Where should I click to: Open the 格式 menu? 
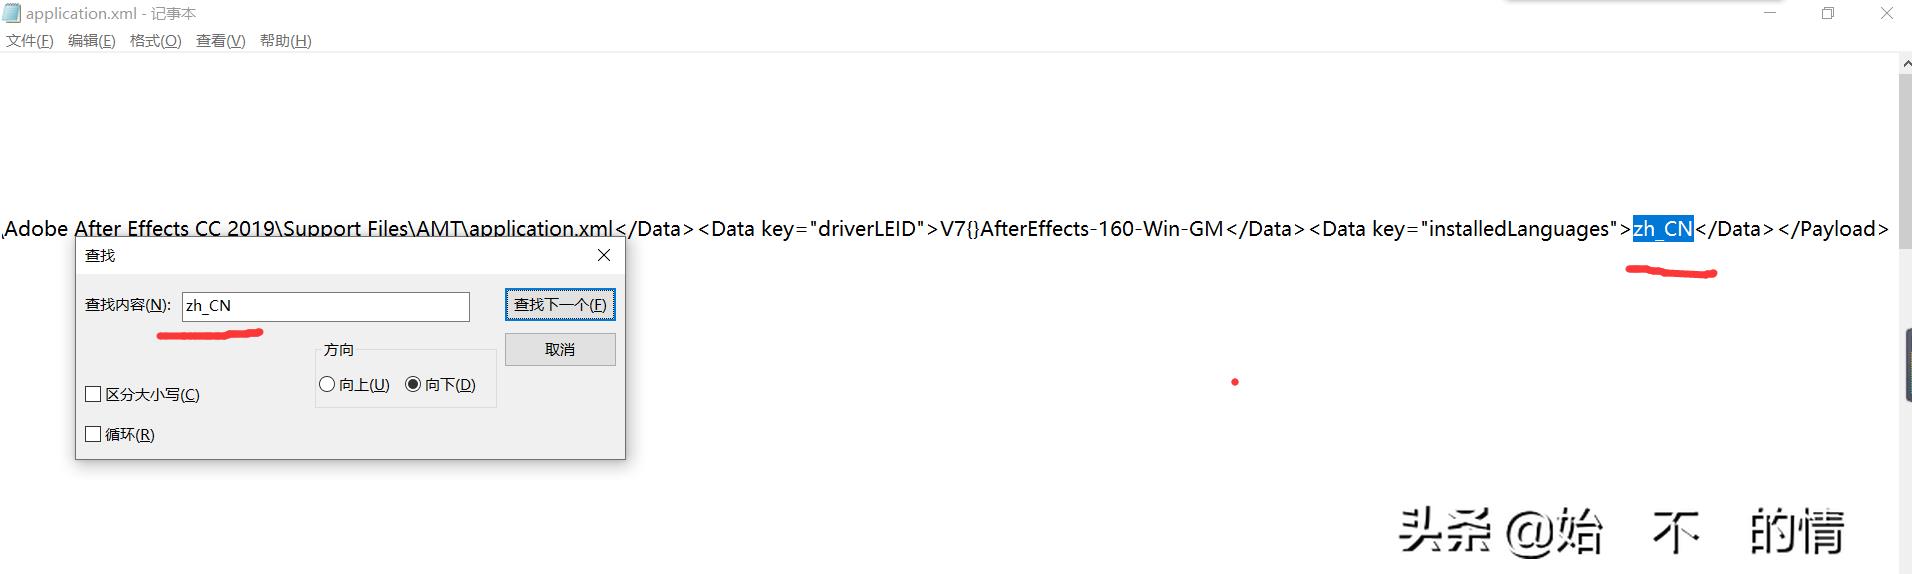coord(156,41)
